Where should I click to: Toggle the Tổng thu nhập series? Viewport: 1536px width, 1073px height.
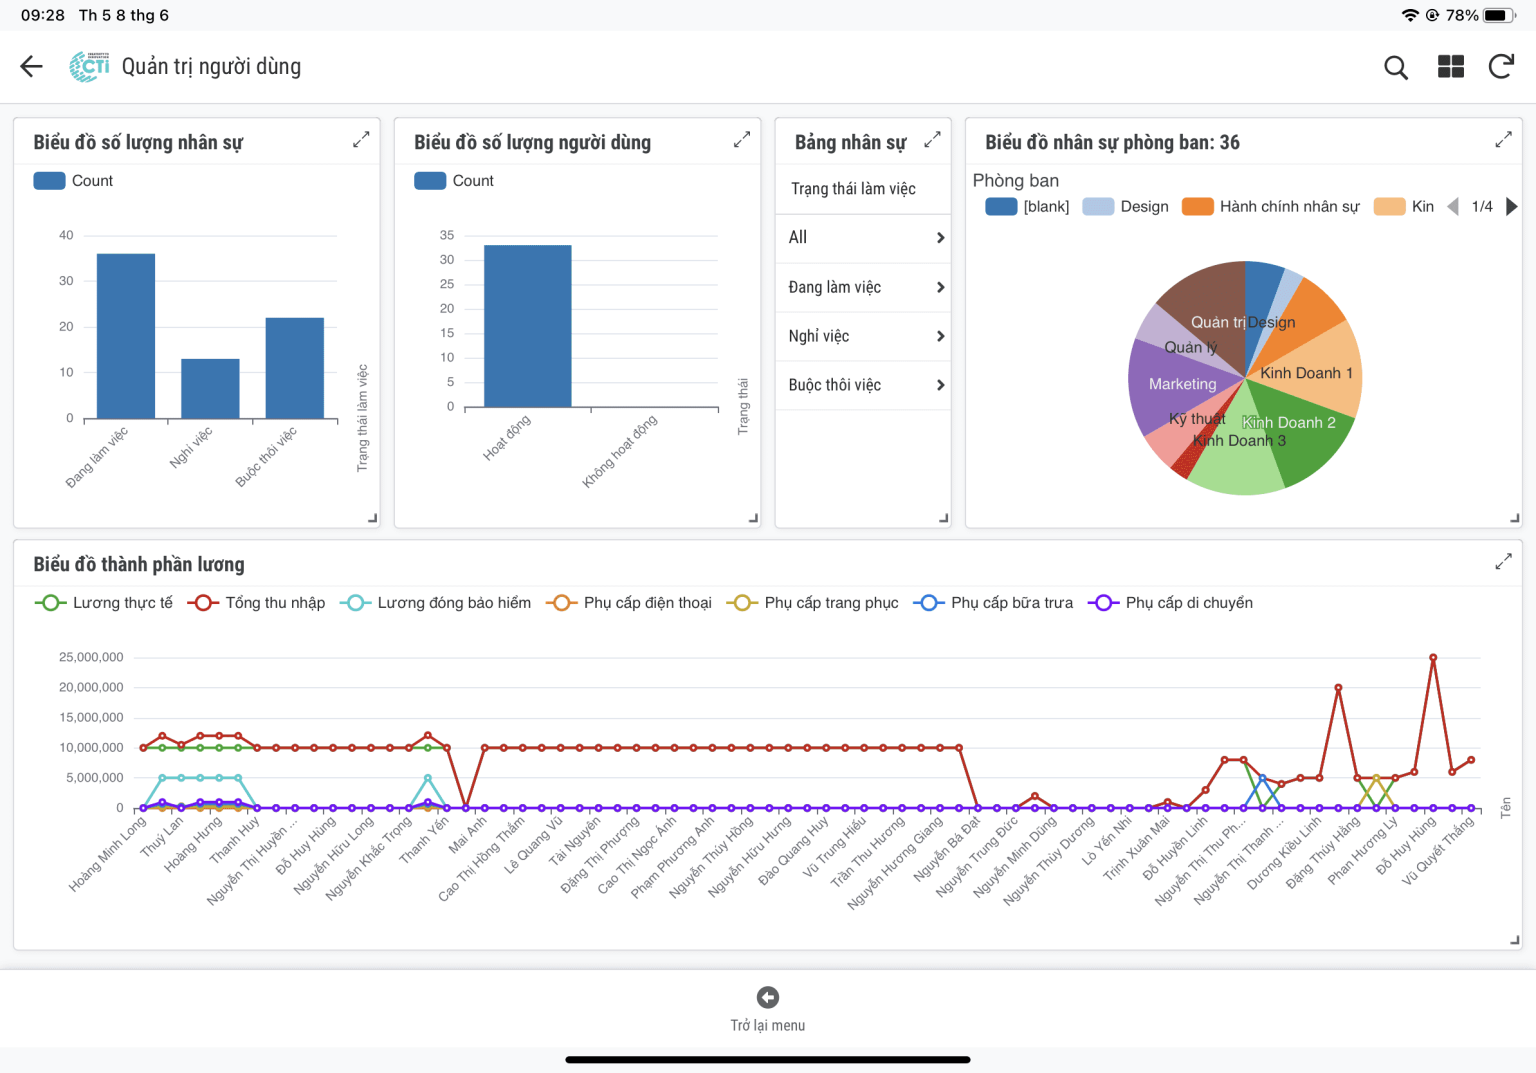point(256,603)
